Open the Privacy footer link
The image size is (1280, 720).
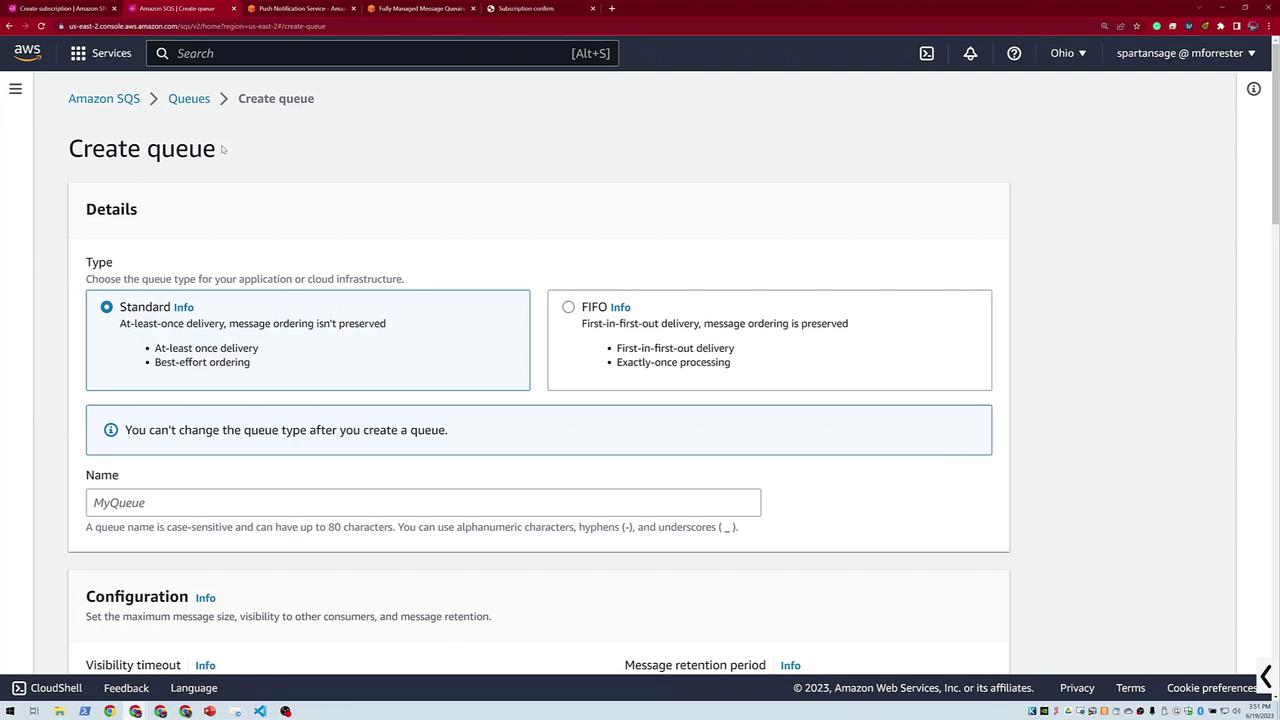pos(1077,688)
